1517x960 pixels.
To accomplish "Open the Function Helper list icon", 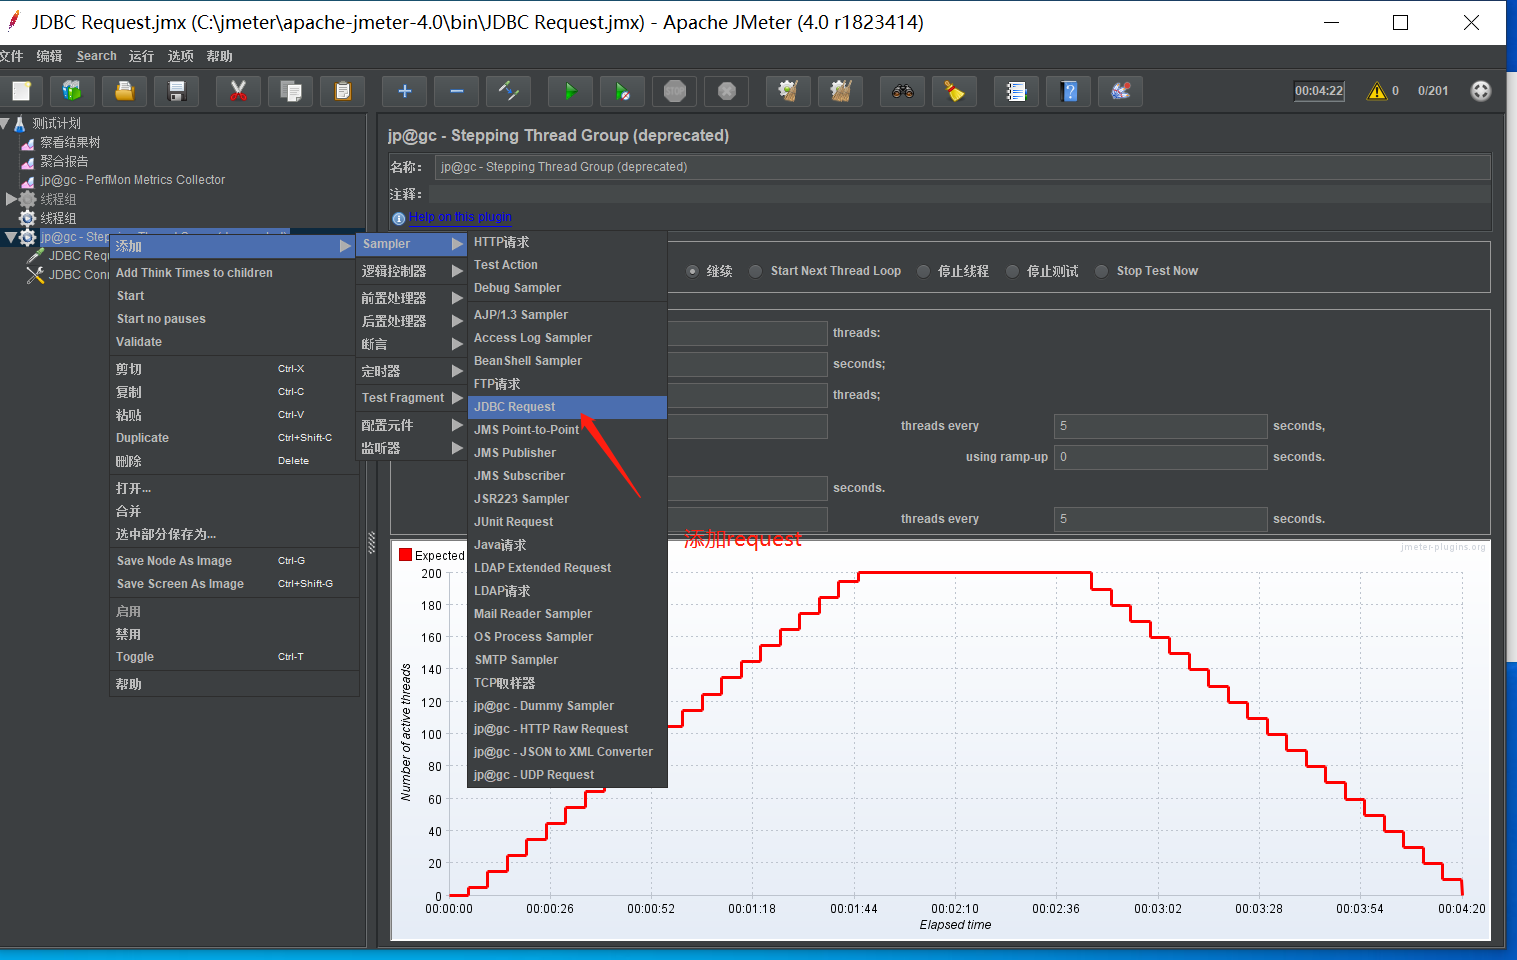I will tap(1016, 91).
